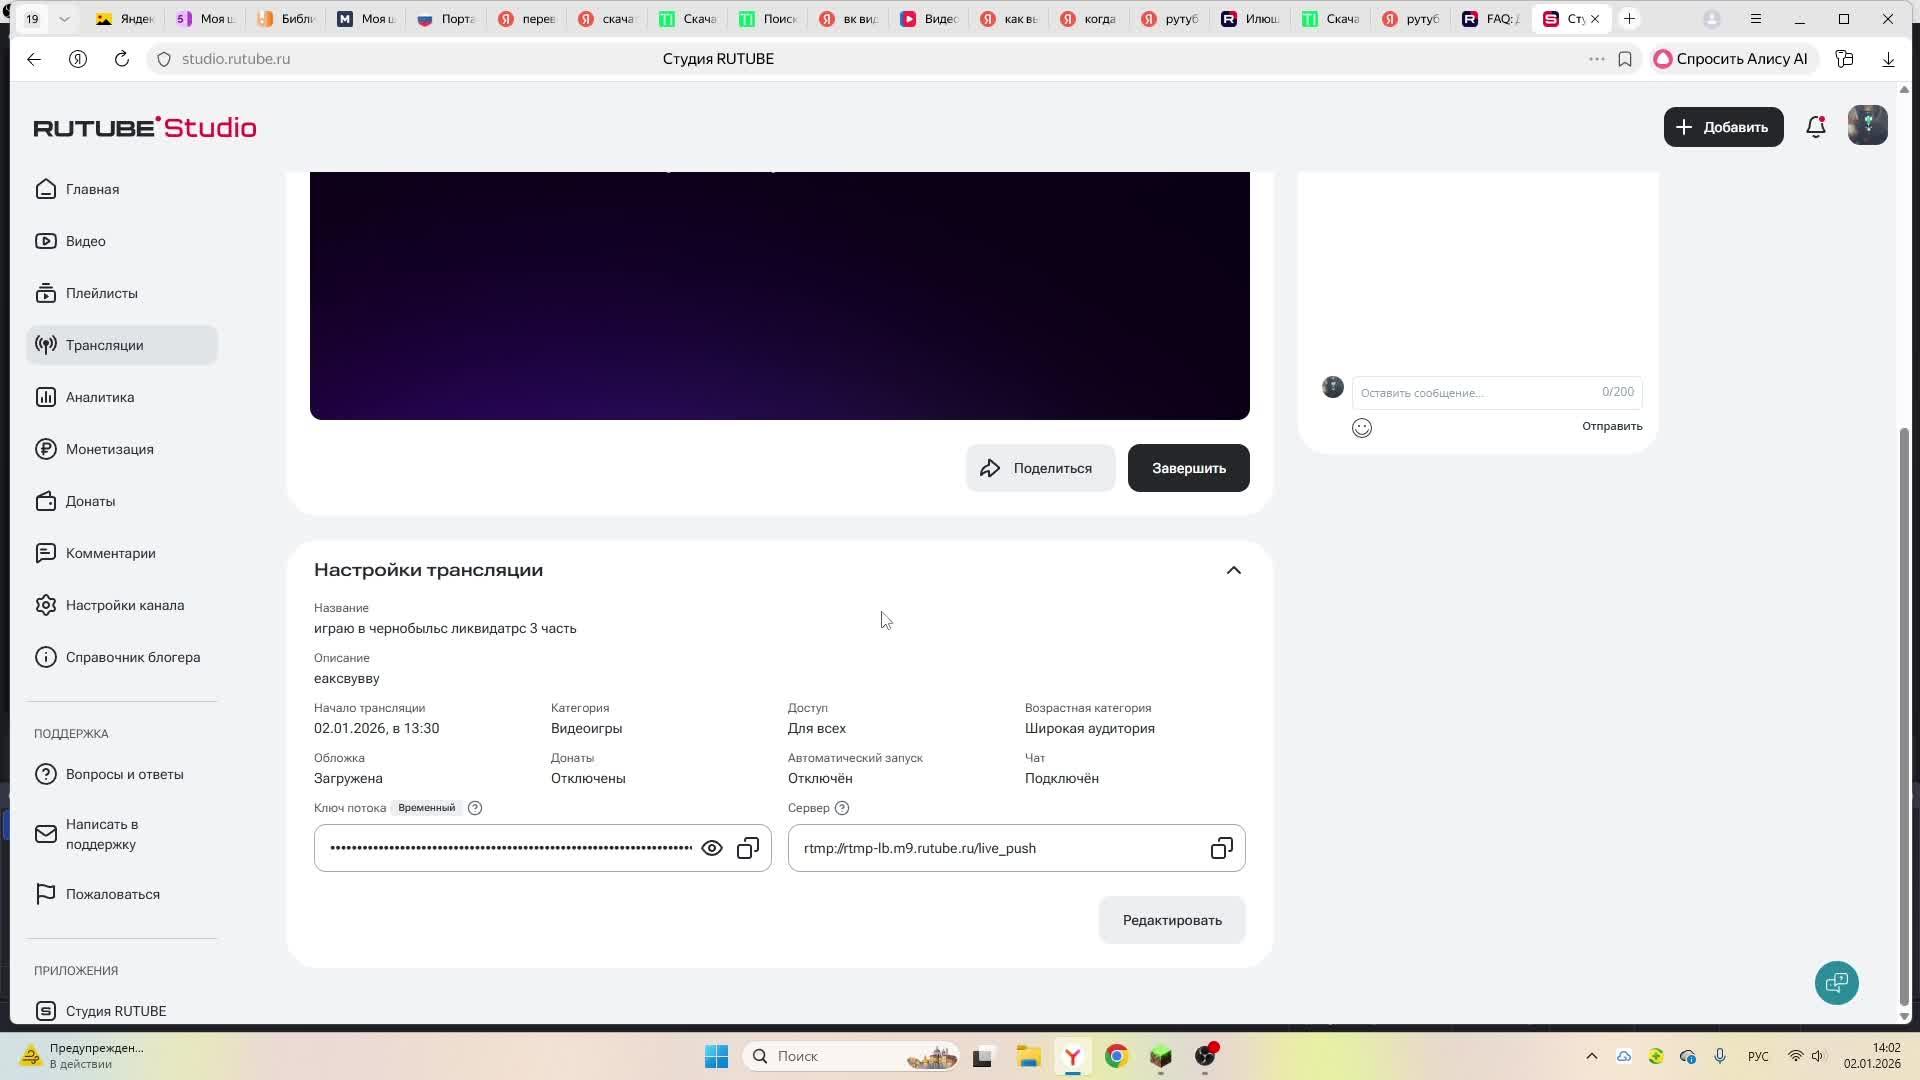Reveal stream key with eye icon

[711, 848]
